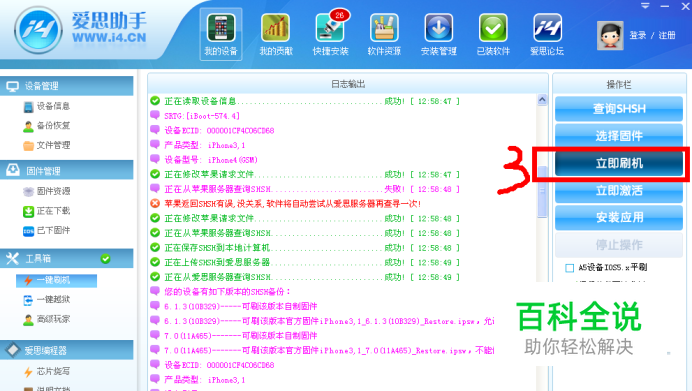Click log line 您的设备有如下版本的SHSH备份
The width and height of the screenshot is (692, 391).
[228, 292]
